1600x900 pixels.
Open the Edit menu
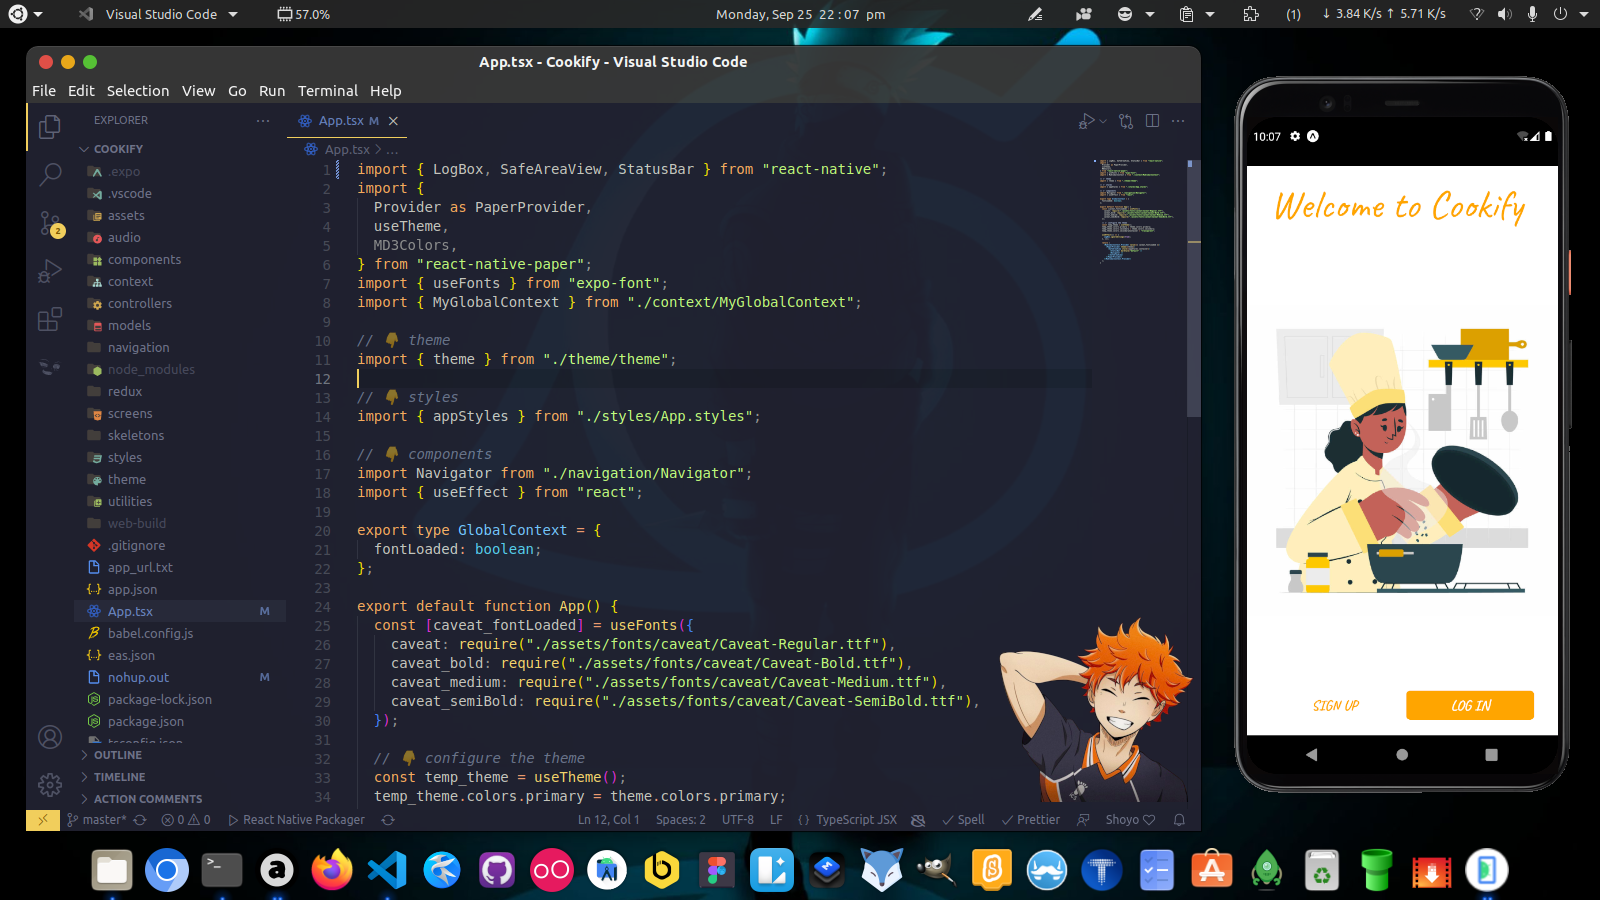(81, 91)
